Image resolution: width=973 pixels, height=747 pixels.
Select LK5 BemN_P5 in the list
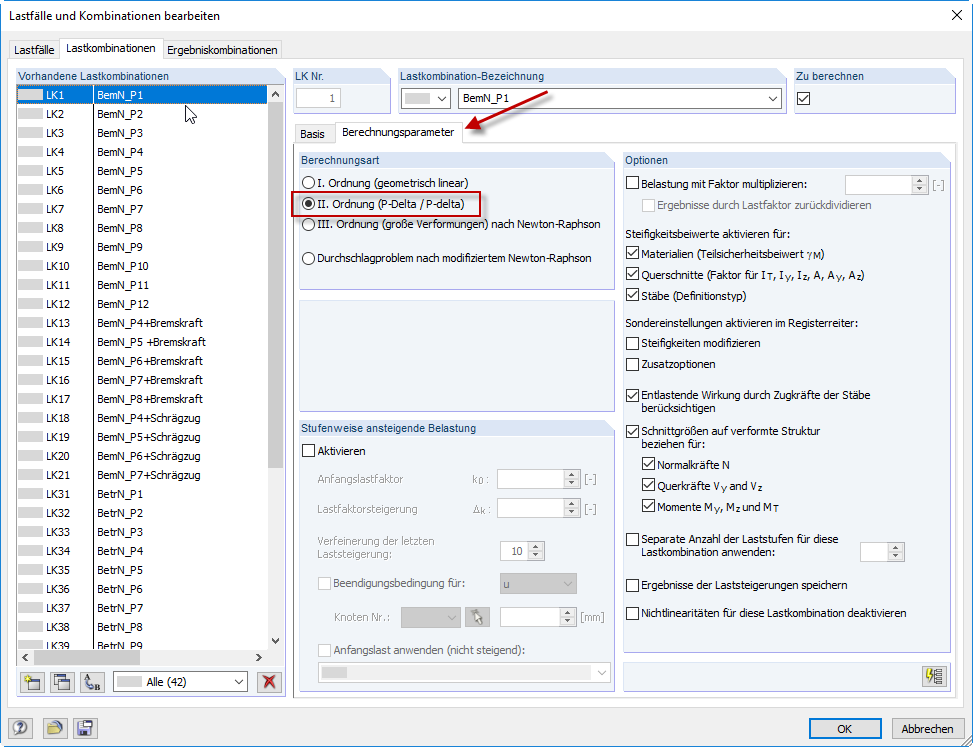point(142,171)
